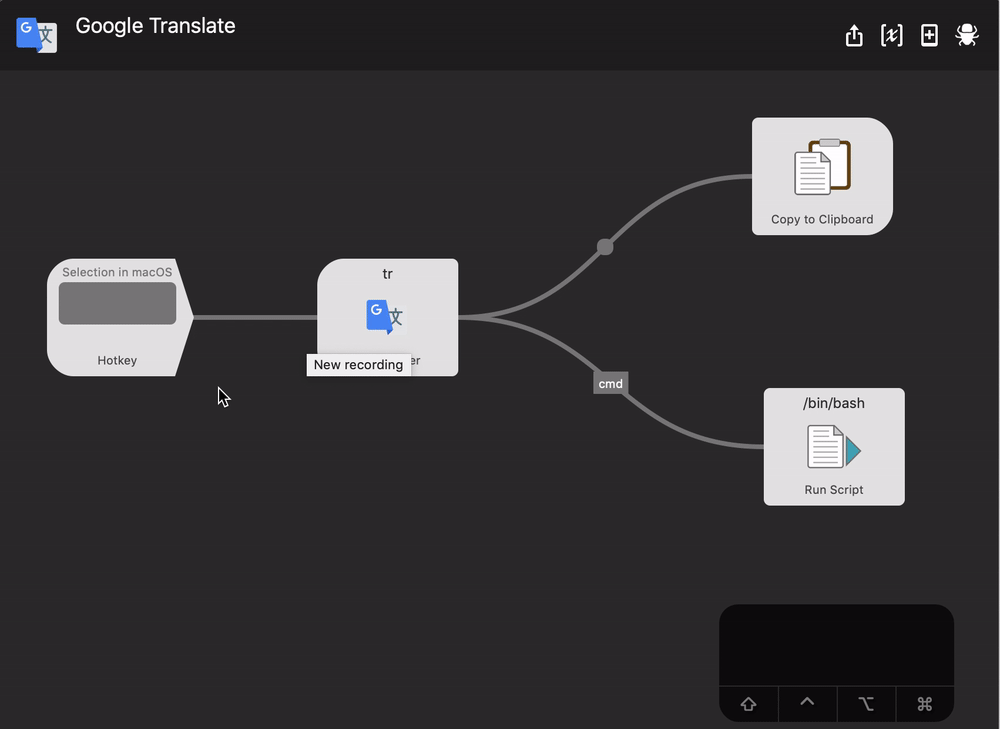This screenshot has width=1000, height=729.
Task: Toggle the Shift modifier key
Action: coord(749,703)
